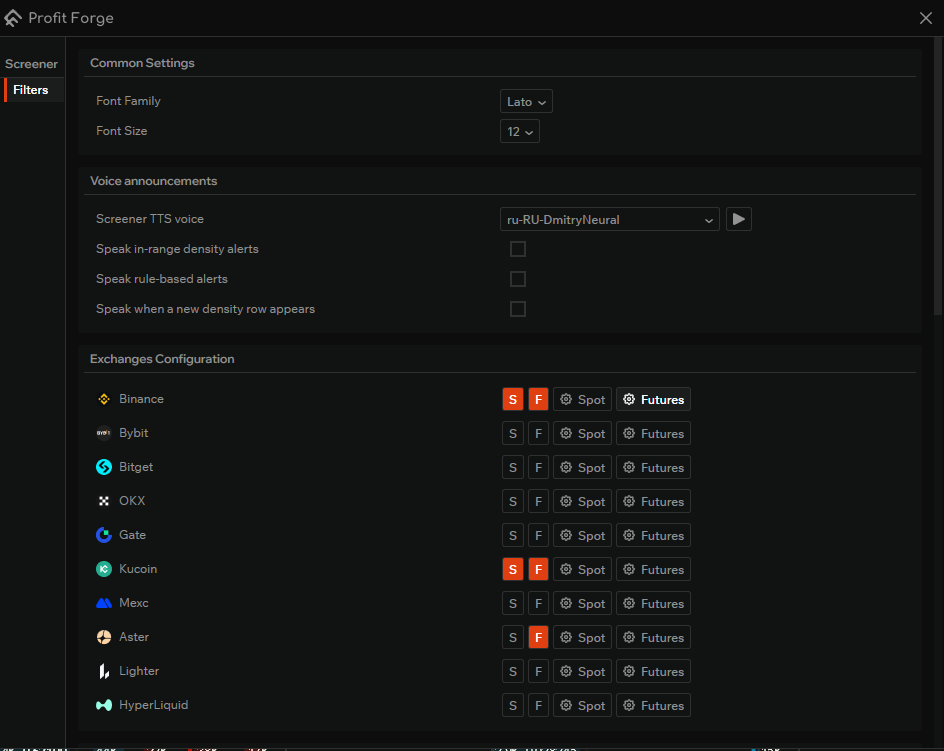Switch to the Screener tab
This screenshot has height=751, width=944.
[31, 64]
